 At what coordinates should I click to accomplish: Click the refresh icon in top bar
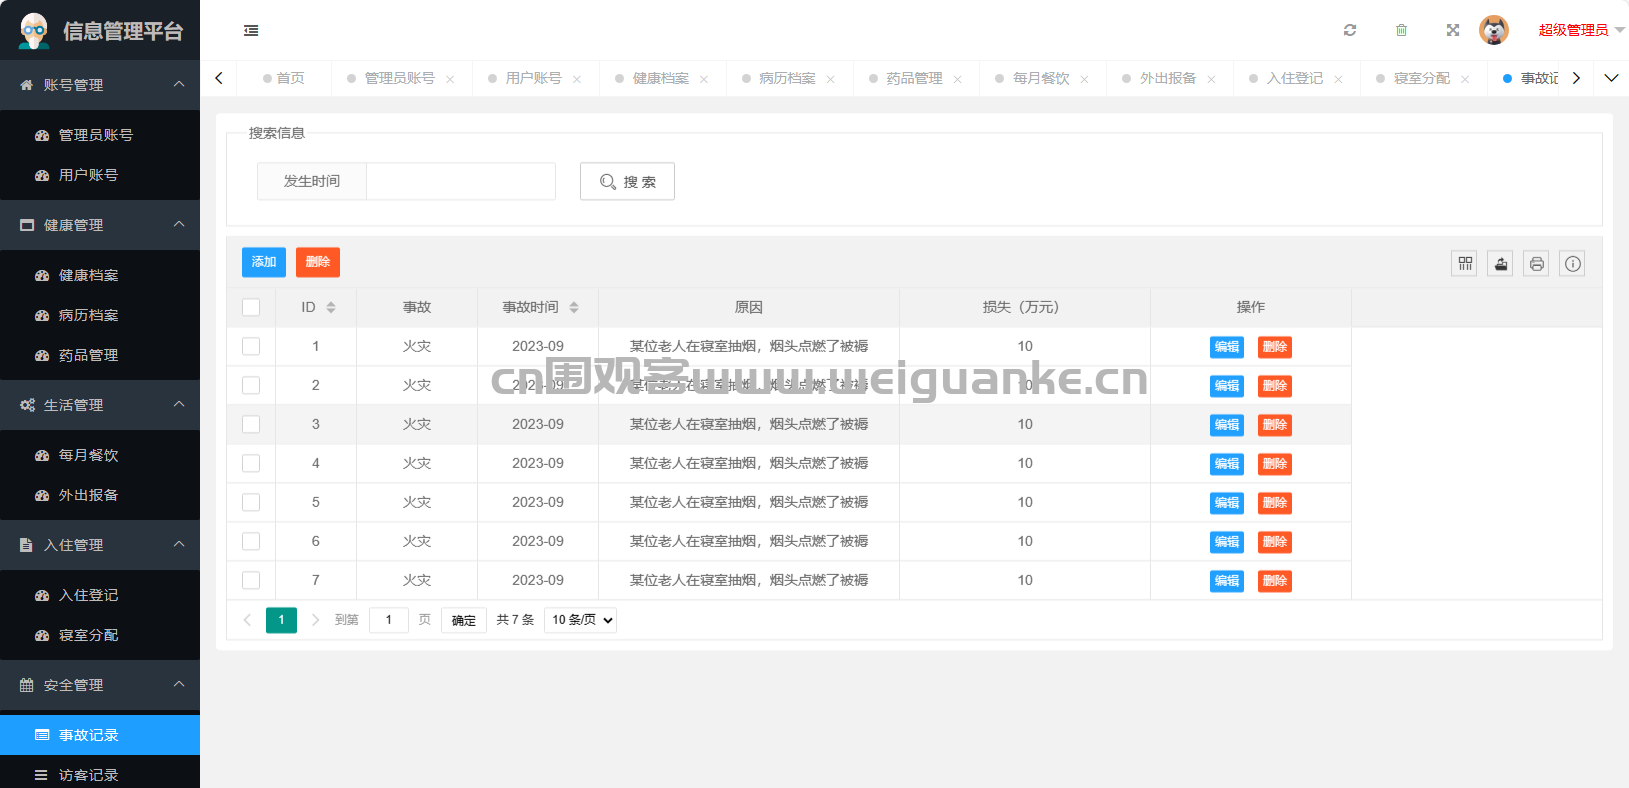pyautogui.click(x=1350, y=30)
